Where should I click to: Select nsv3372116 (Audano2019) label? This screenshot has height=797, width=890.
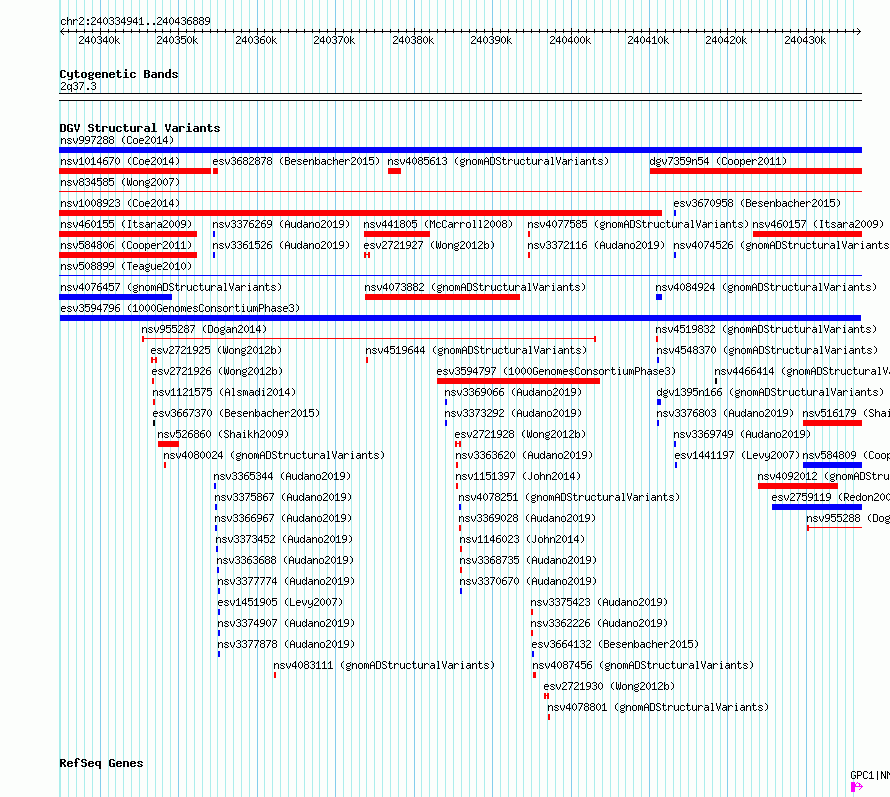(596, 245)
